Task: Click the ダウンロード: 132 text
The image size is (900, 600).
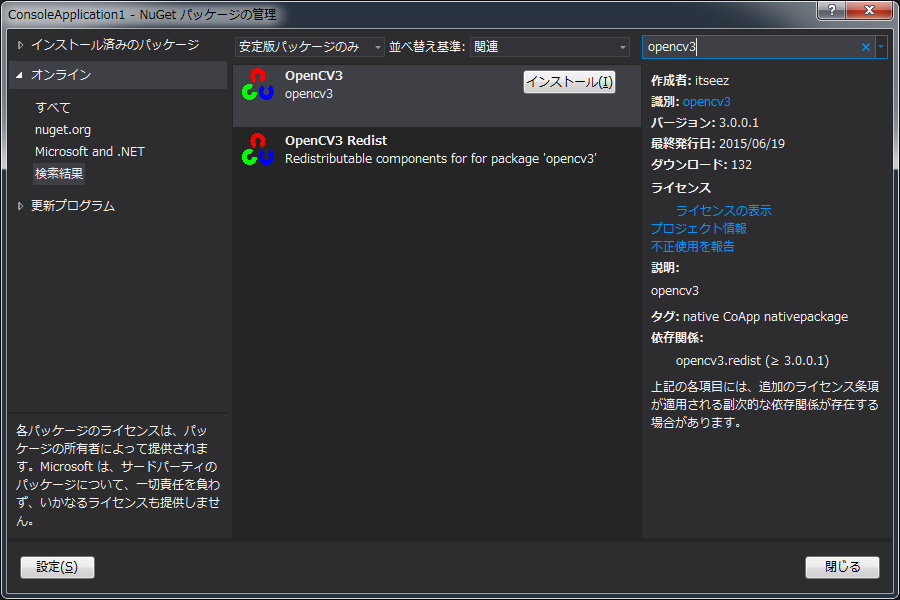Action: point(701,165)
